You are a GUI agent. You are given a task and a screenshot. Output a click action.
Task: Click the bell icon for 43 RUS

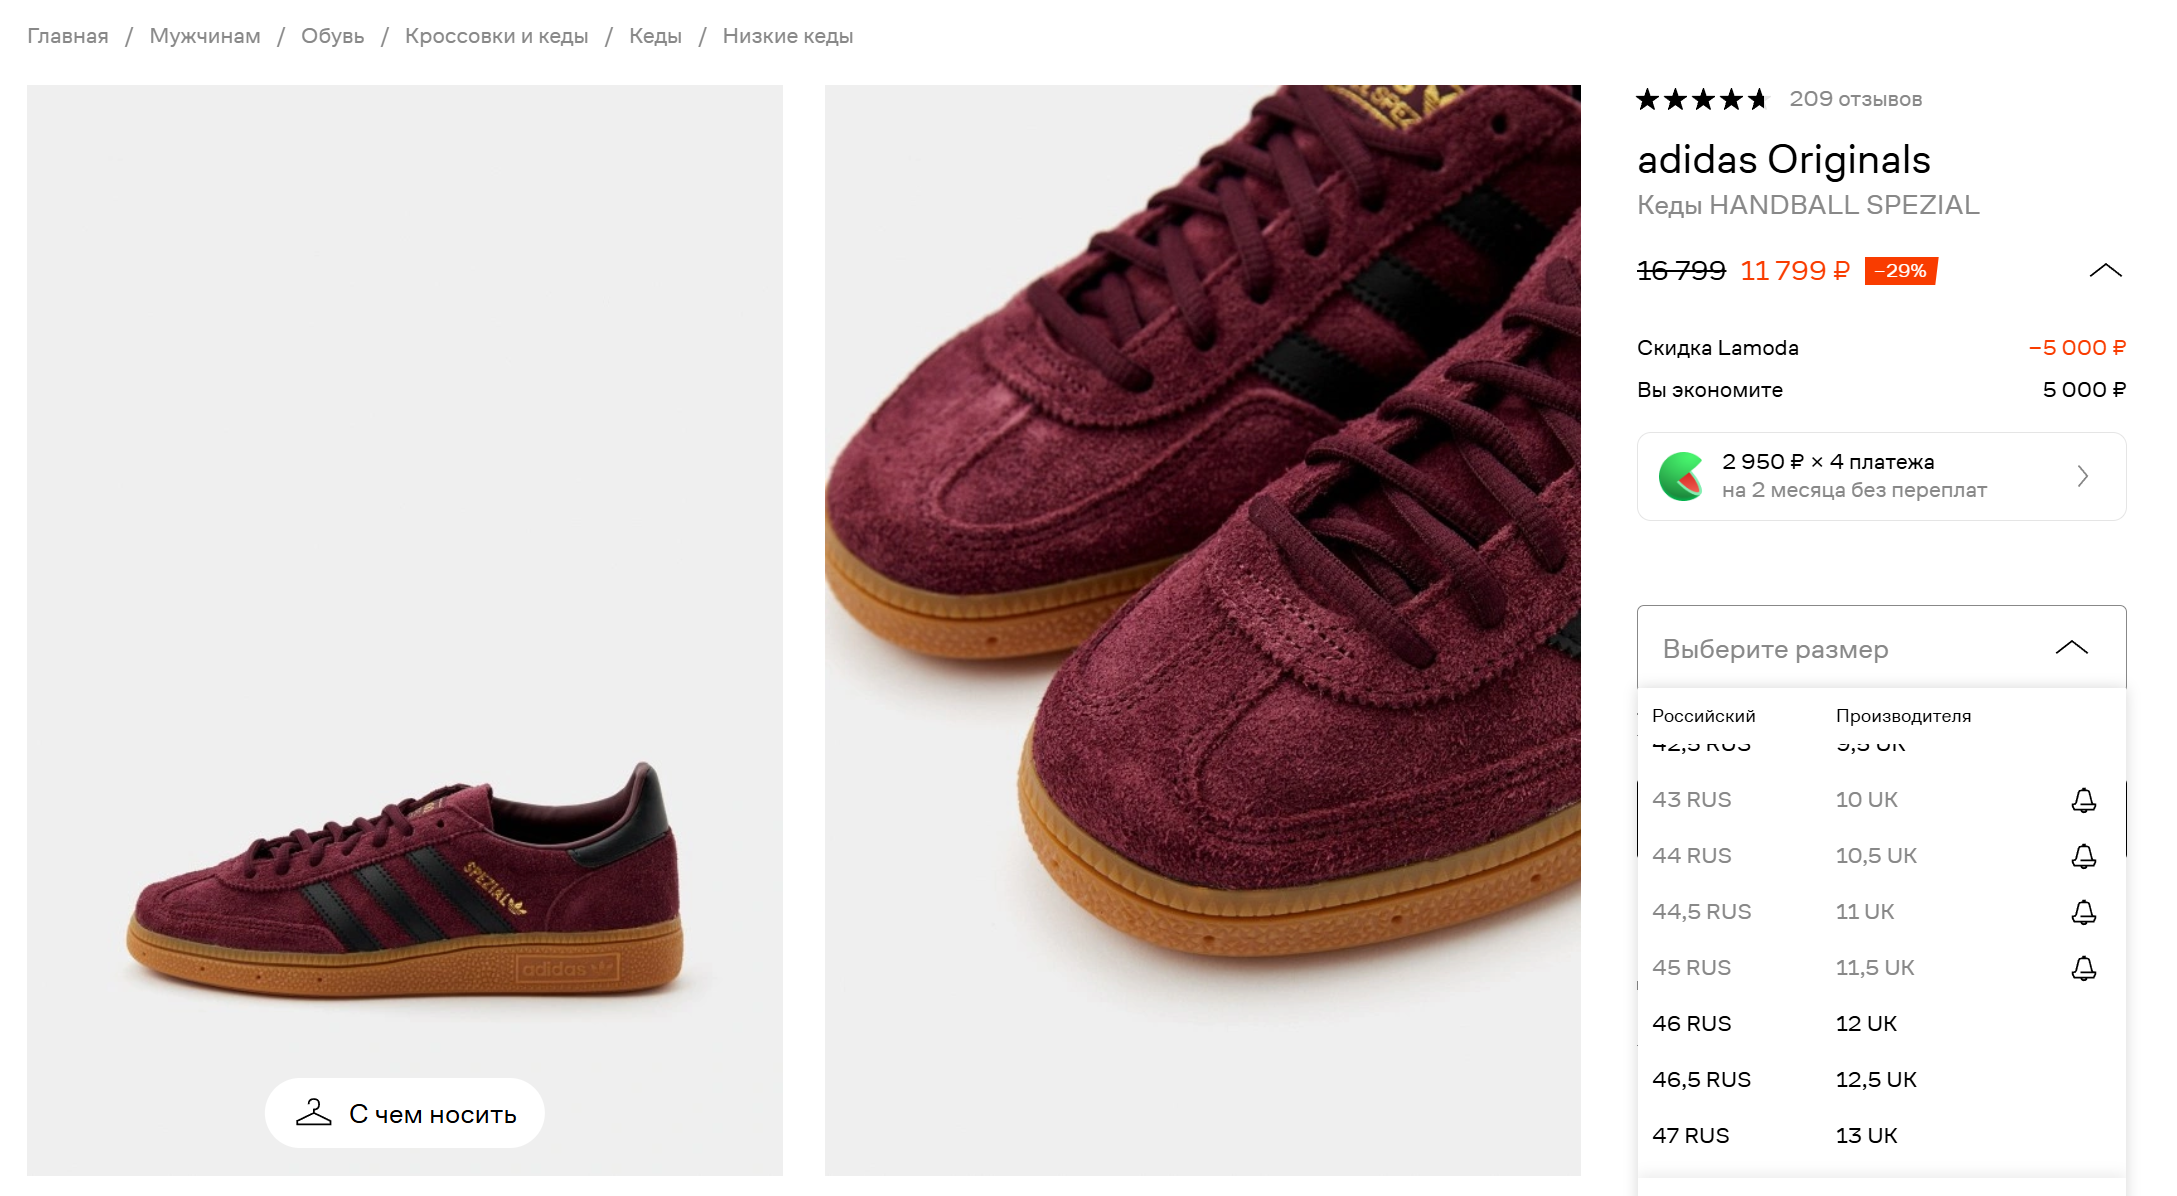(x=2083, y=800)
